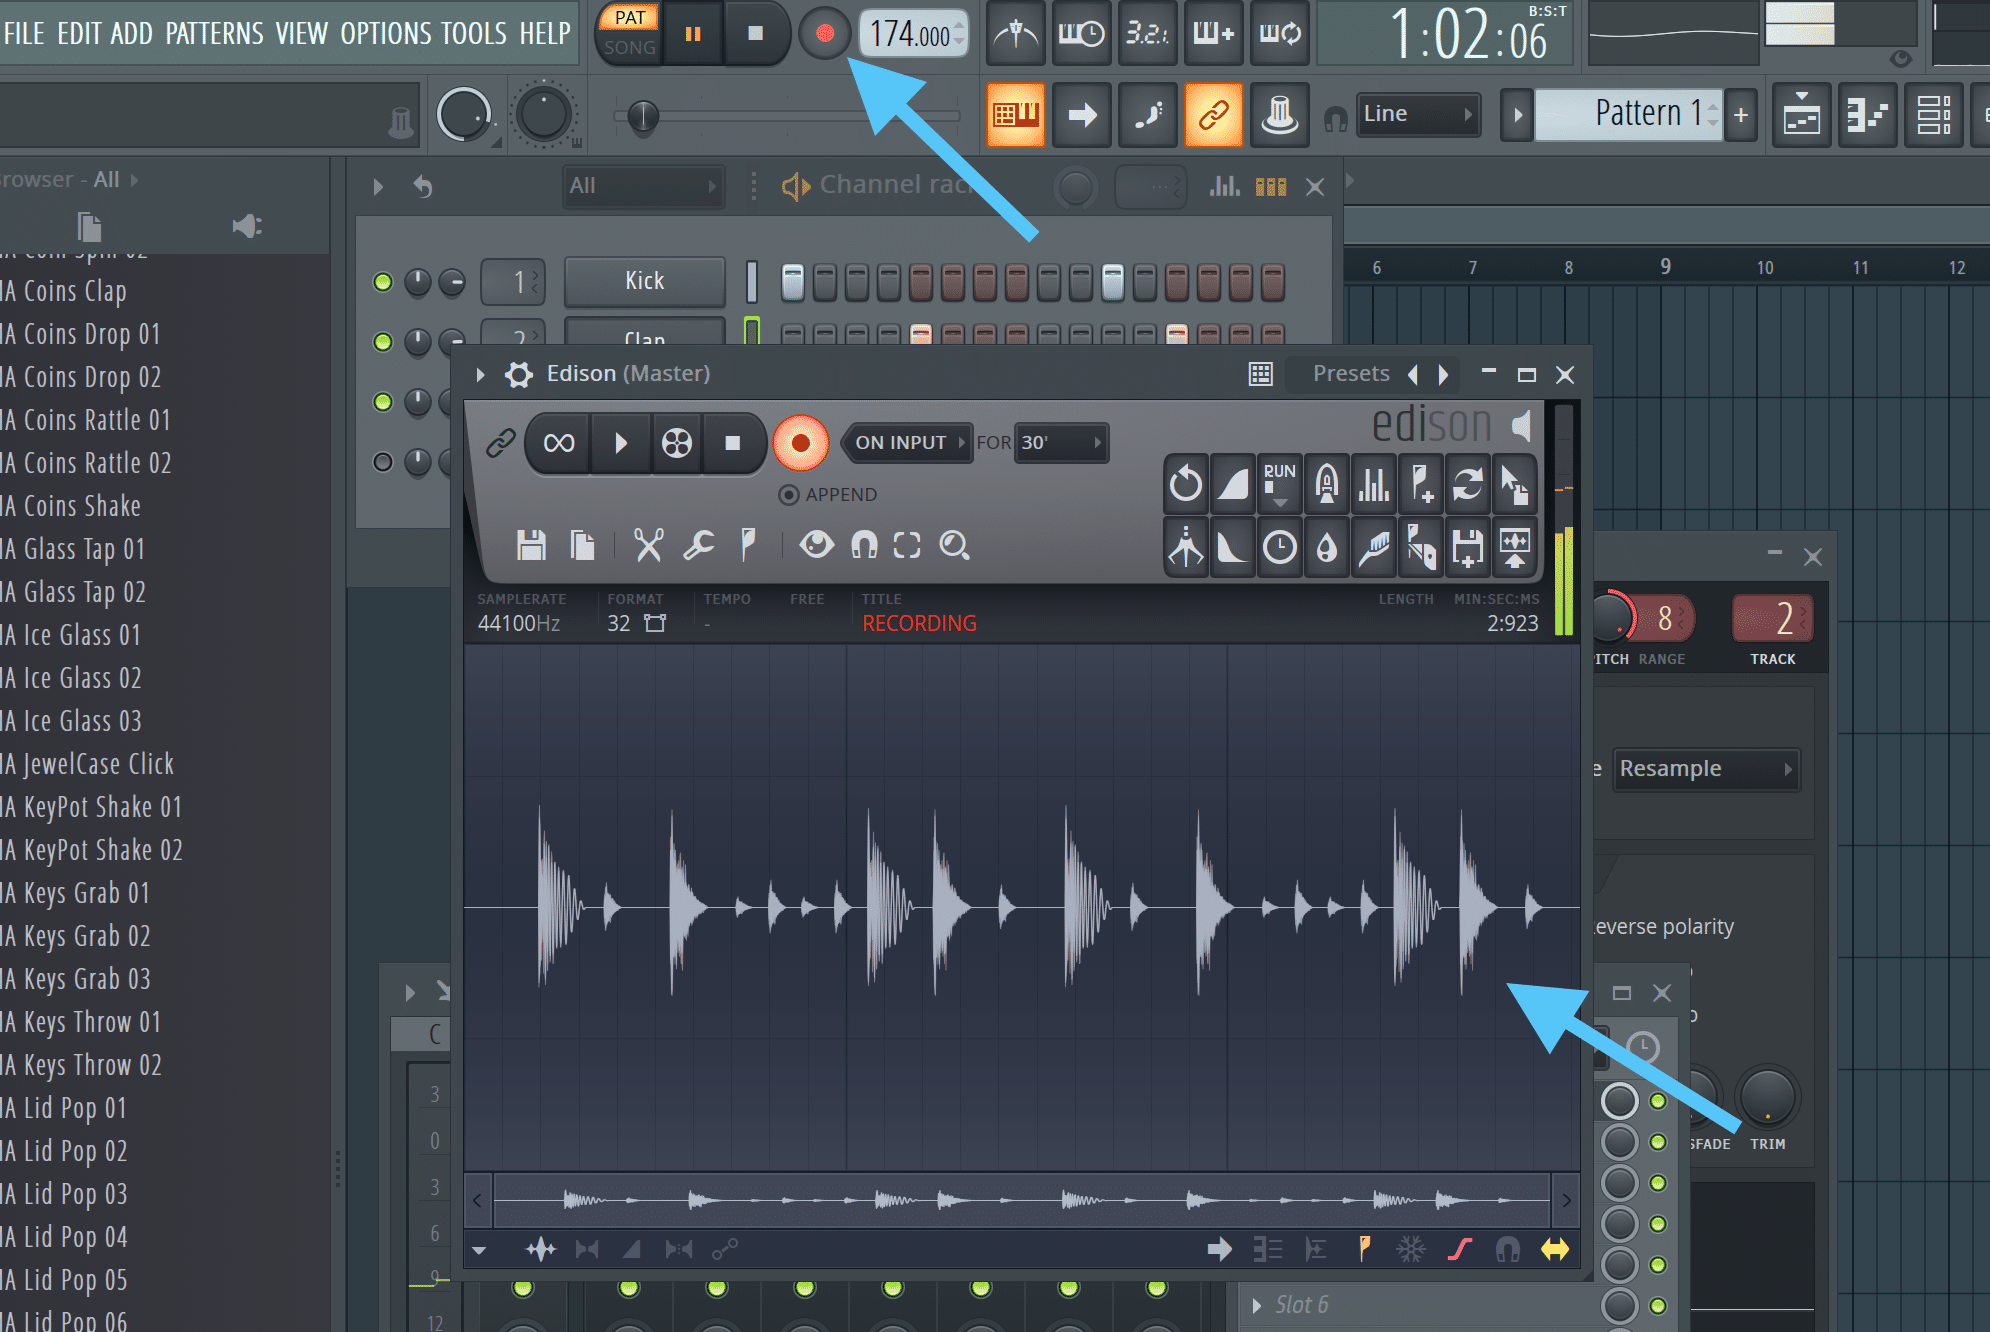Image resolution: width=1990 pixels, height=1332 pixels.
Task: Select next Edison preset arrow
Action: tap(1443, 374)
